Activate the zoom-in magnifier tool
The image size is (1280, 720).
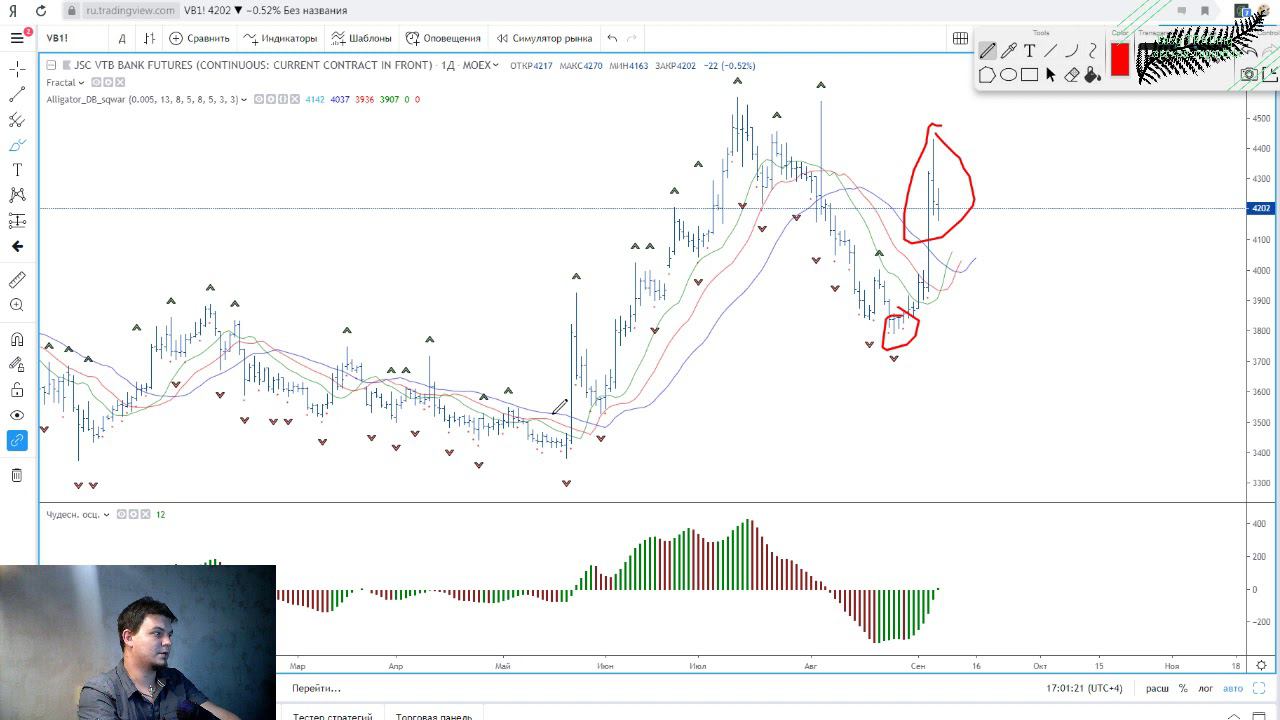tap(17, 305)
